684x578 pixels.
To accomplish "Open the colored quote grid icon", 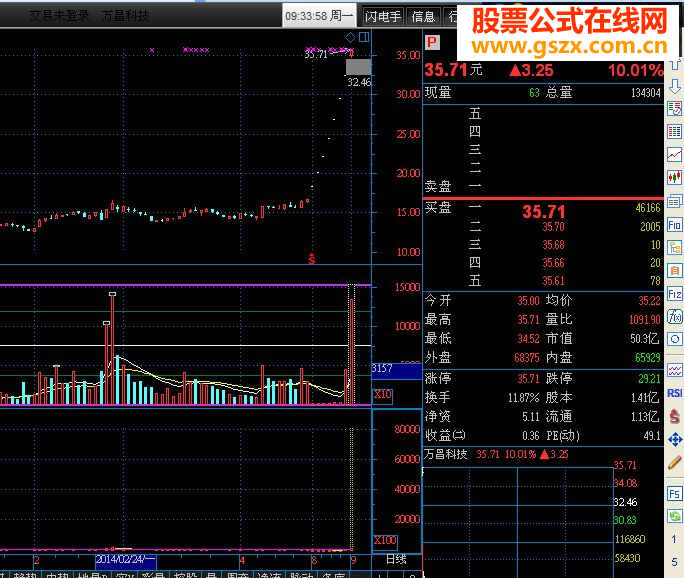I will pos(675,132).
